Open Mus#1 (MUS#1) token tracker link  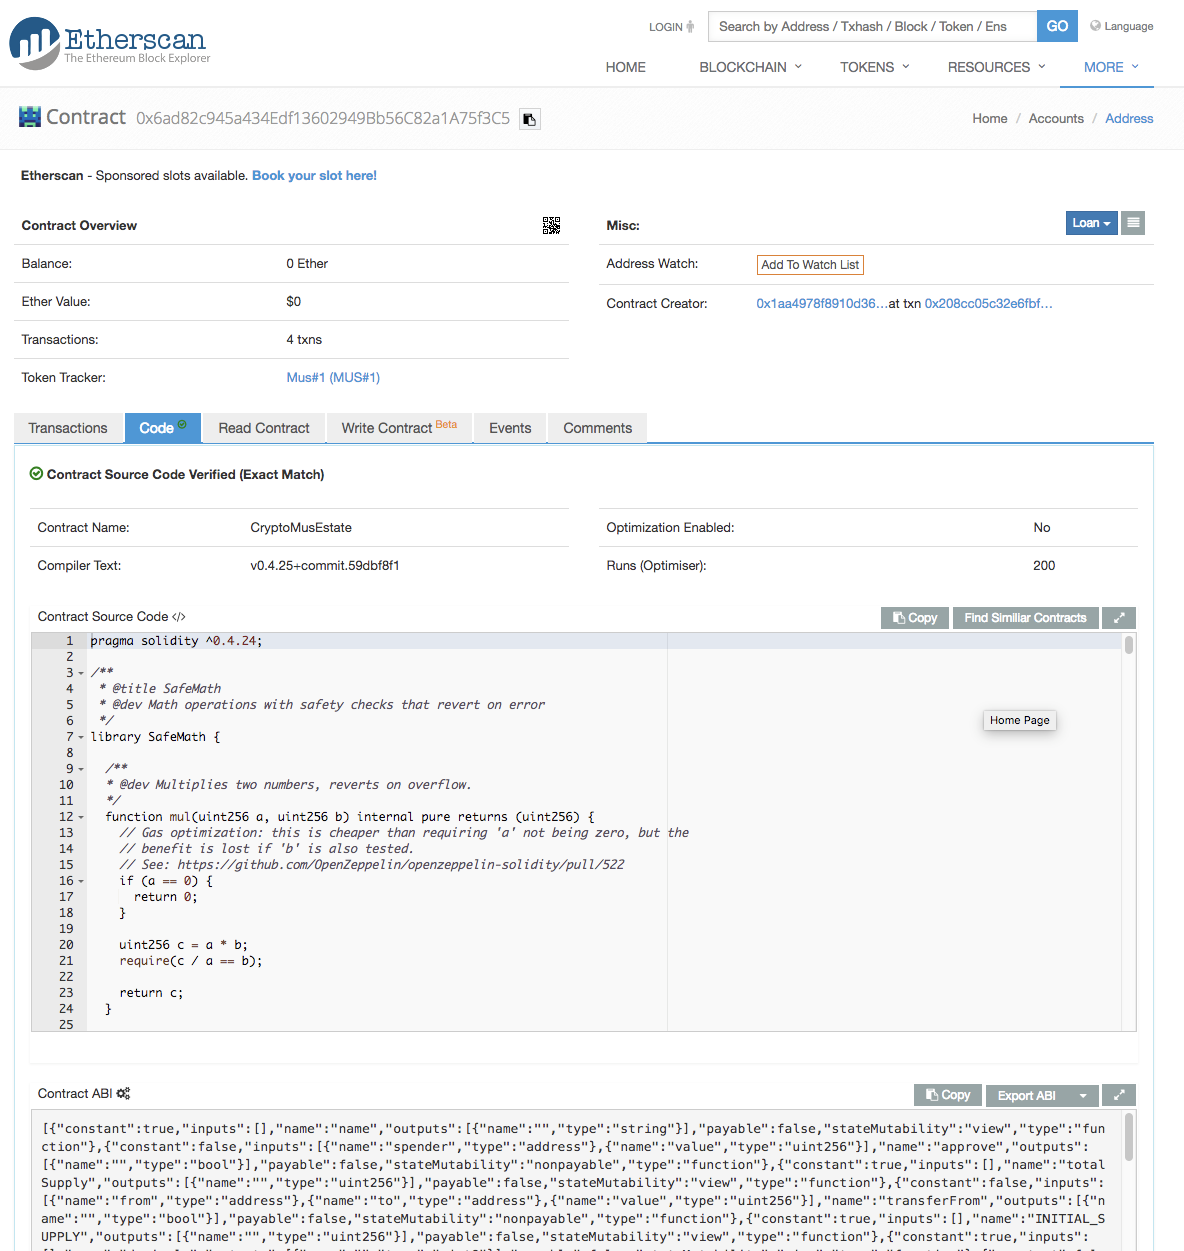click(x=333, y=378)
